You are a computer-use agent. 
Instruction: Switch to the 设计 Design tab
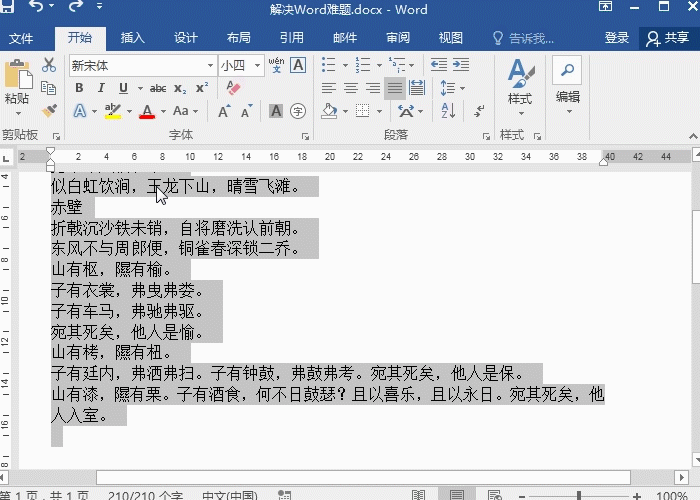pos(186,38)
